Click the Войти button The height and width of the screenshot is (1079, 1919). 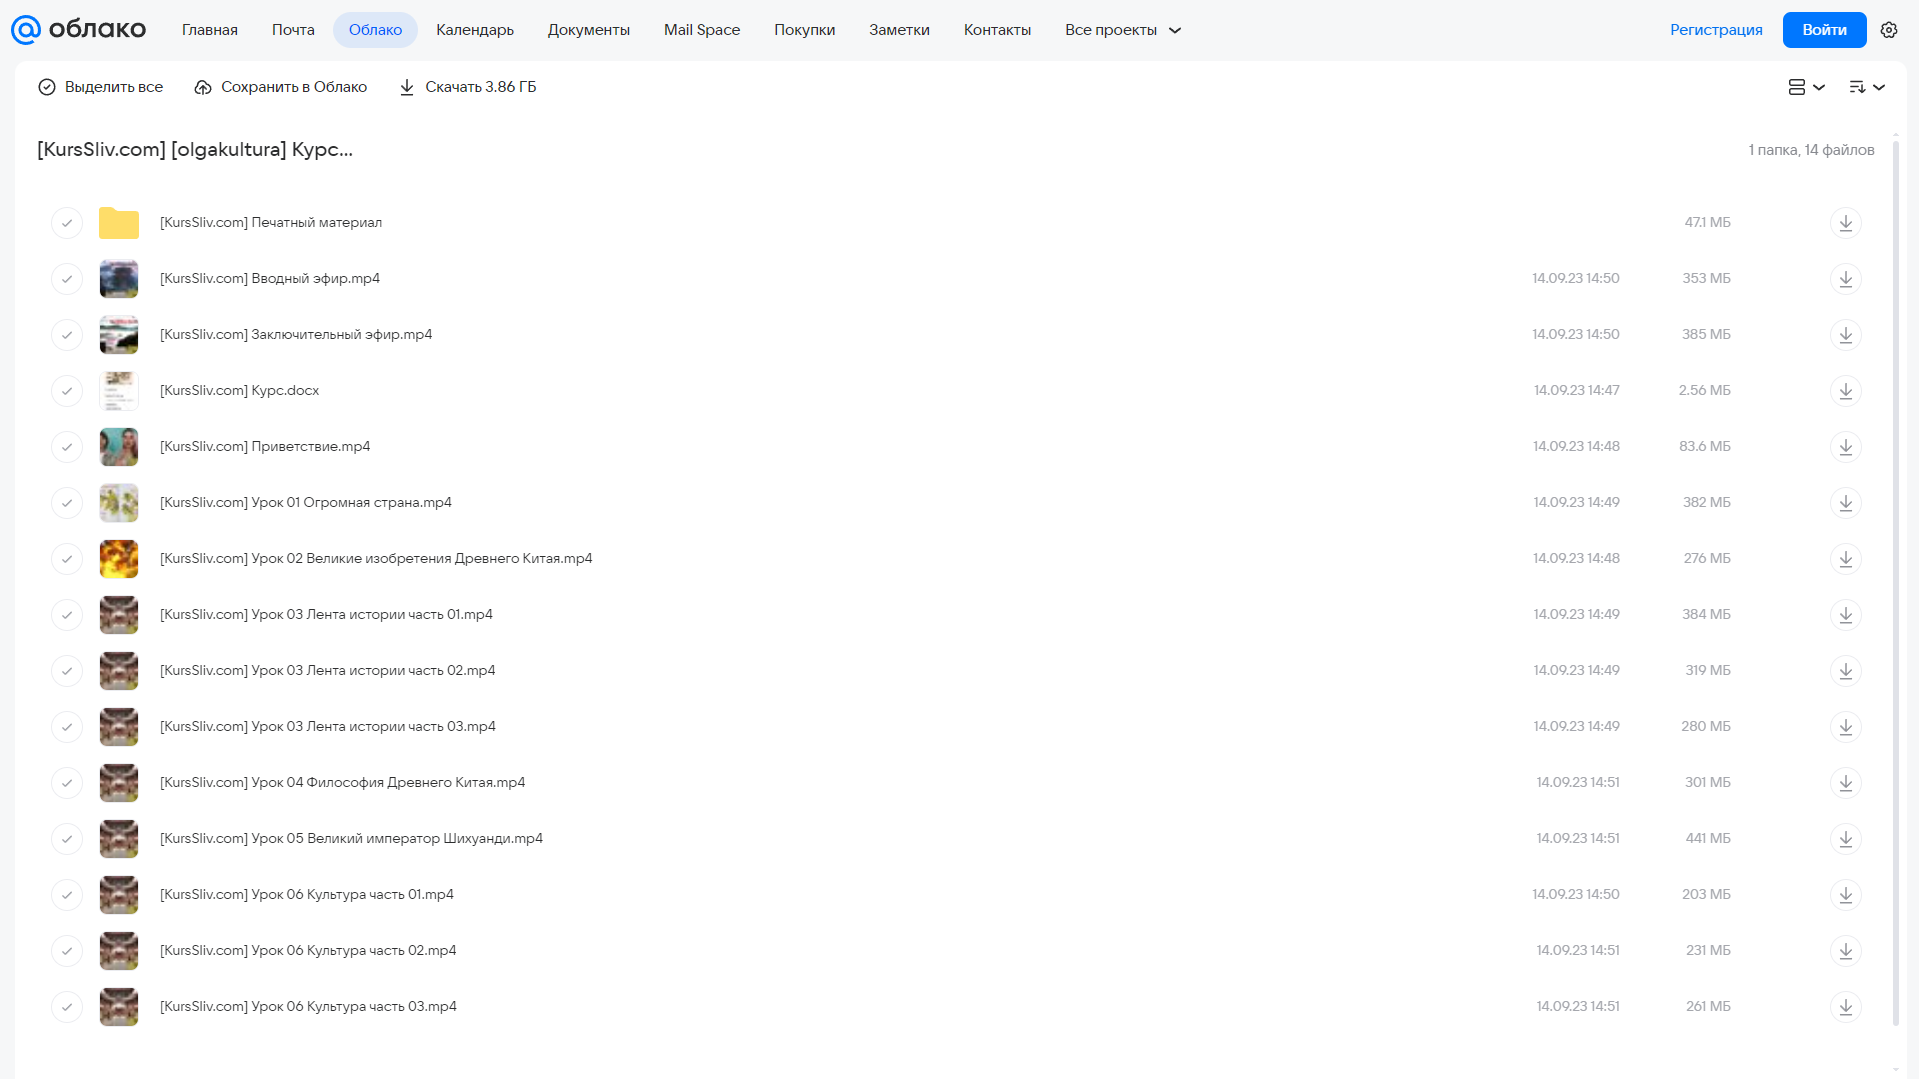1824,30
